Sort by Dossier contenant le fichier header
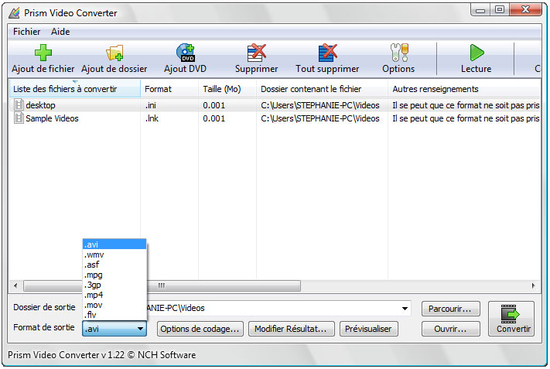550x369 pixels. coord(322,89)
